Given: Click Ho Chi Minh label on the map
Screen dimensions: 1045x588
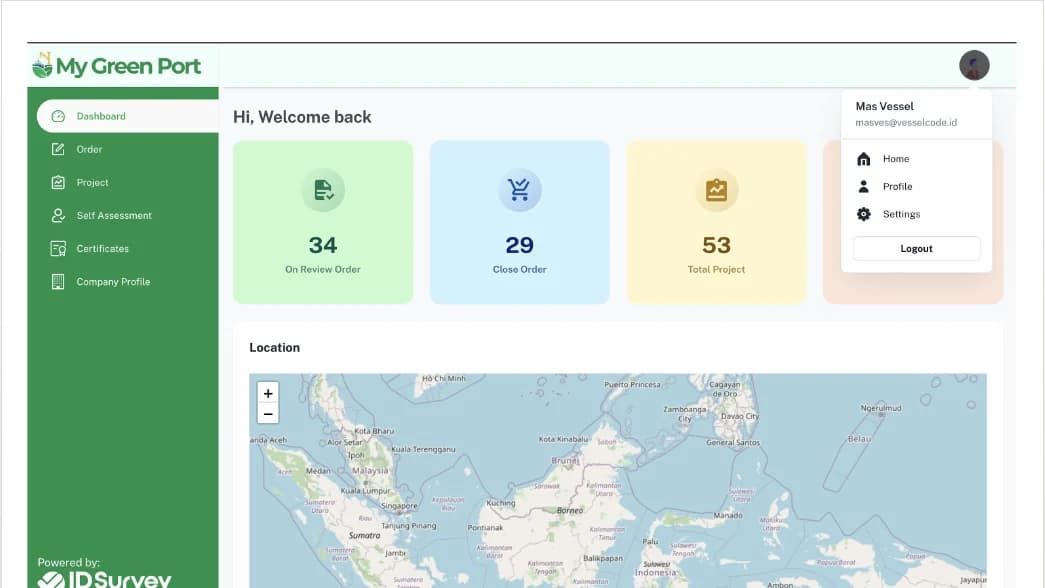Looking at the screenshot, I should pyautogui.click(x=444, y=379).
